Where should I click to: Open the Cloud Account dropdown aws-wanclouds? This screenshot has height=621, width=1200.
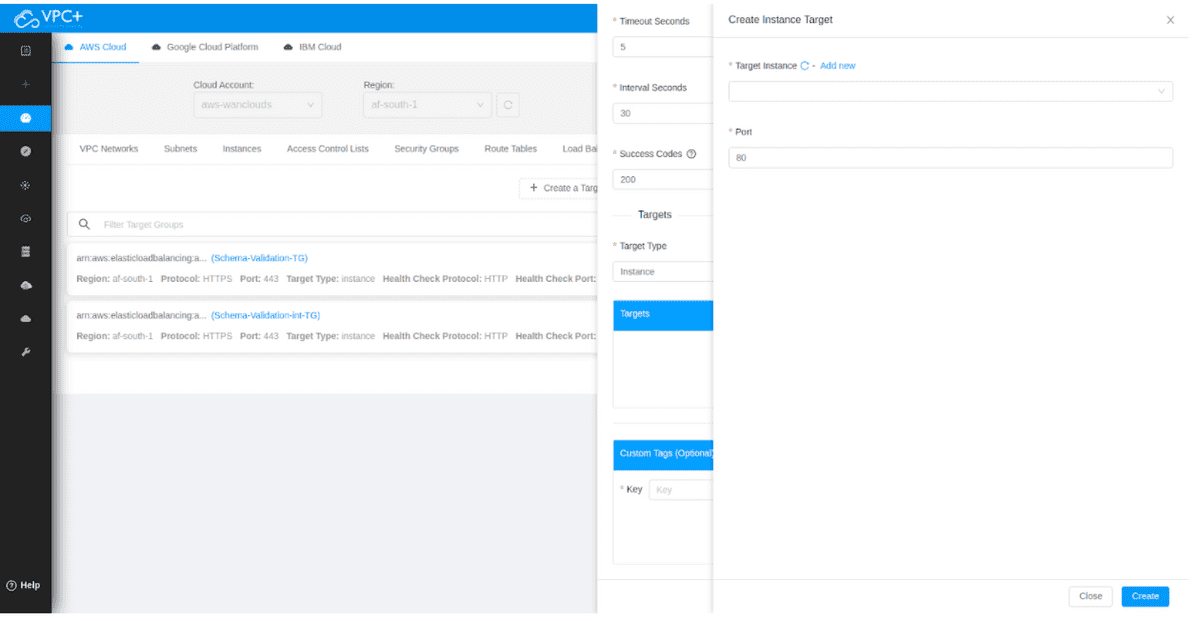click(x=257, y=104)
